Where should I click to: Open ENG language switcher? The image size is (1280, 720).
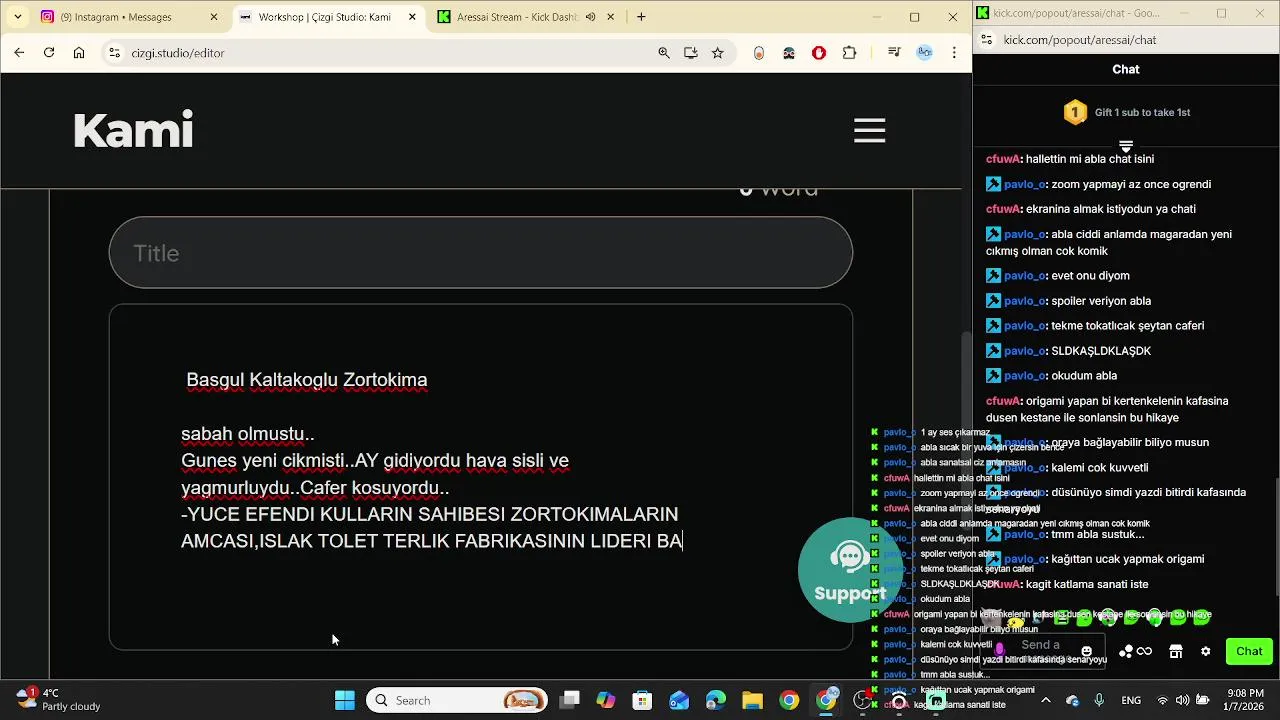[1130, 700]
